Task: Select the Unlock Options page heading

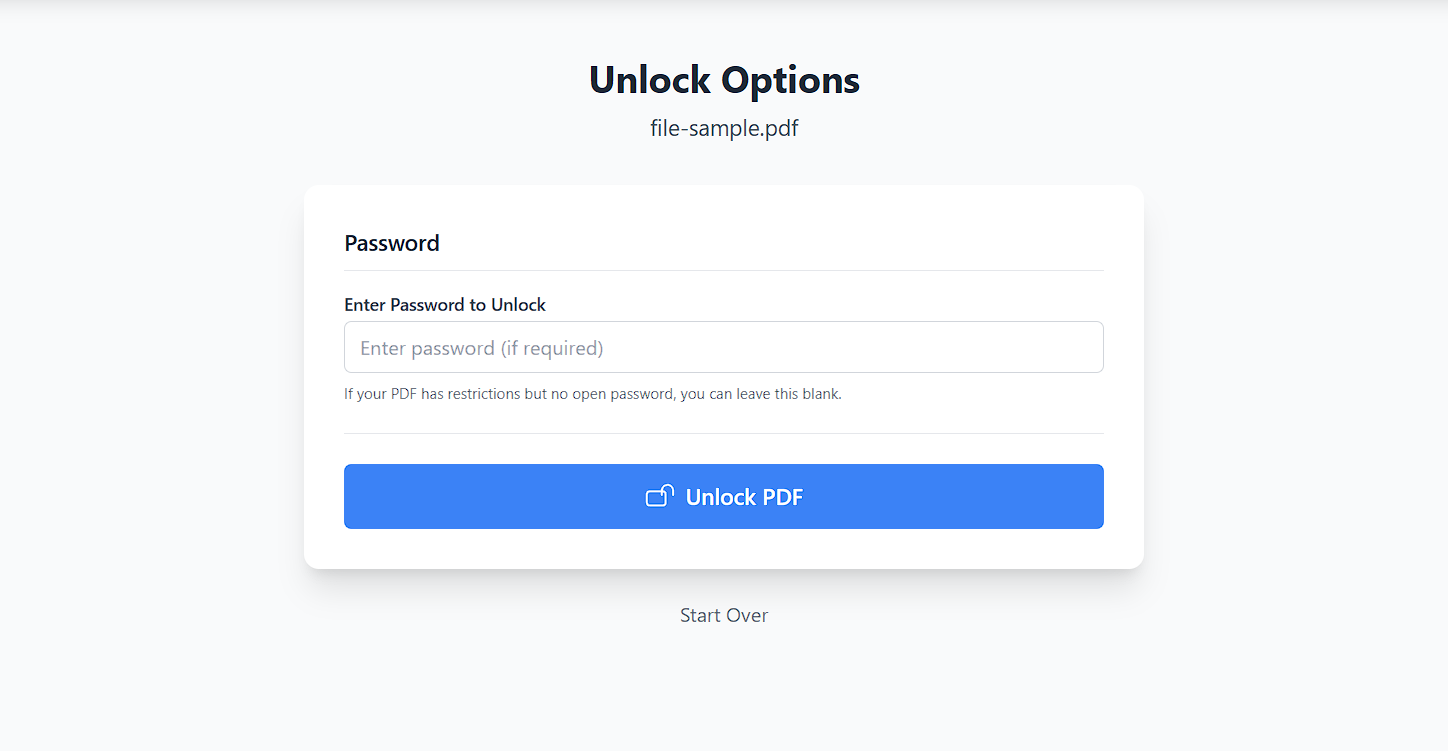Action: [724, 80]
